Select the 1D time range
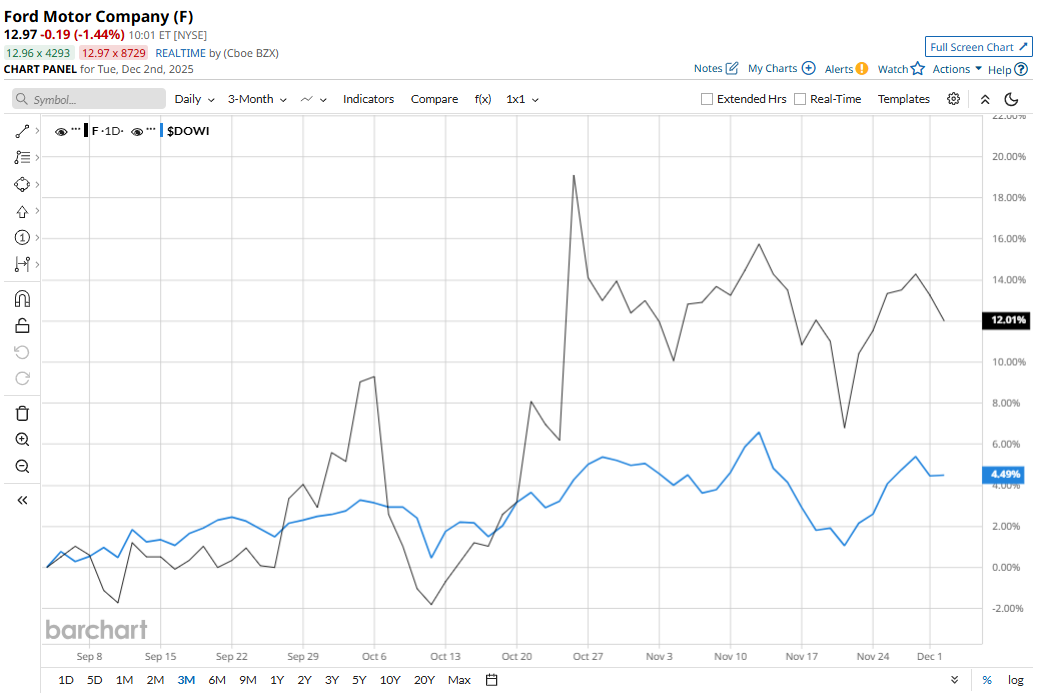The image size is (1043, 699). click(66, 680)
